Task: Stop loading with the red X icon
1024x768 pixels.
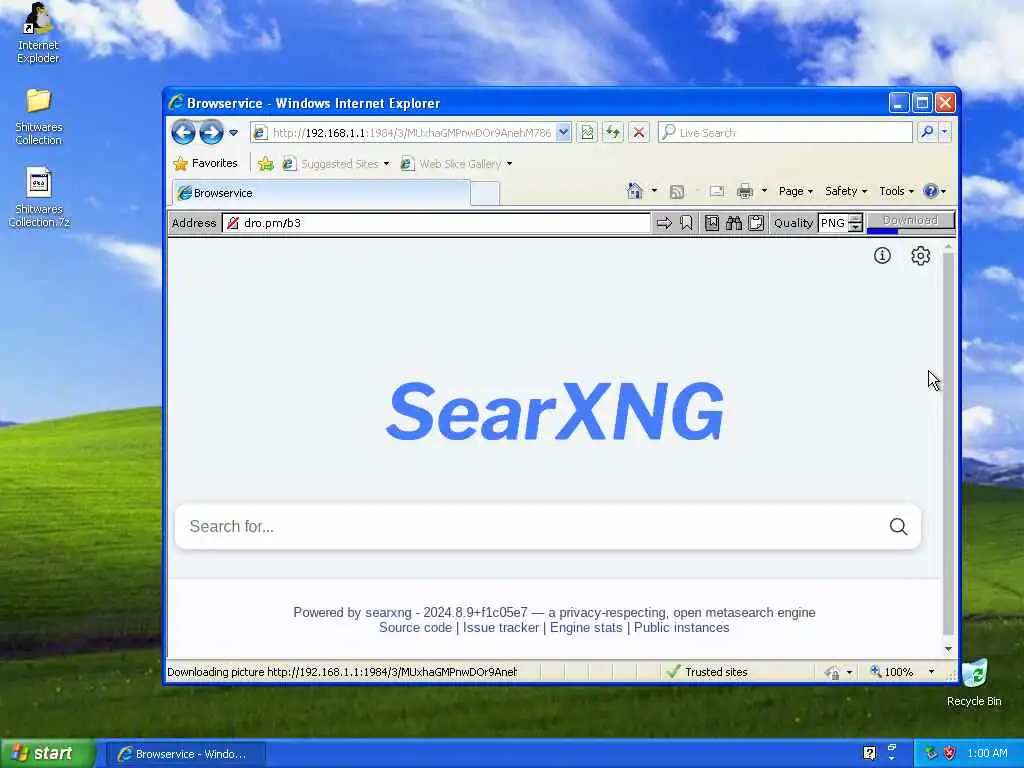Action: pyautogui.click(x=639, y=133)
